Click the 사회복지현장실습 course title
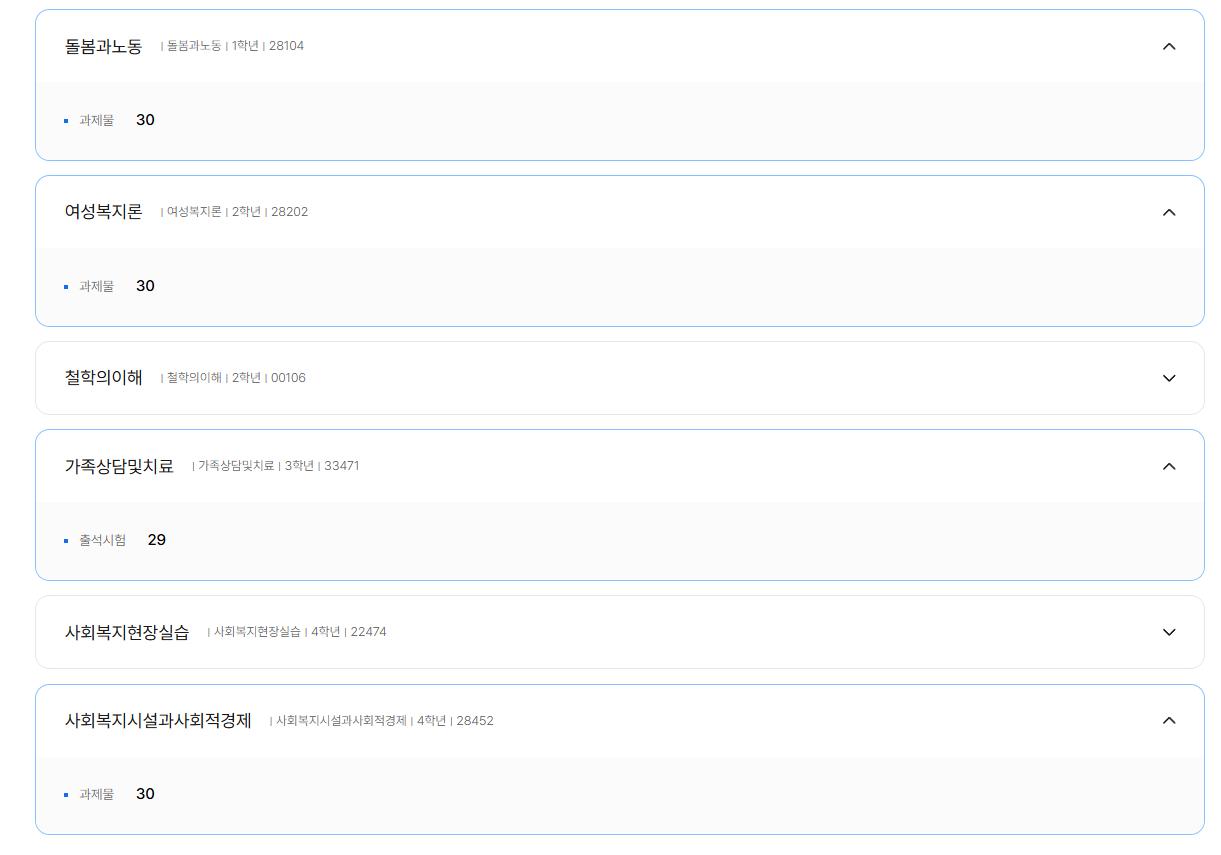The image size is (1221, 855). pyautogui.click(x=127, y=632)
